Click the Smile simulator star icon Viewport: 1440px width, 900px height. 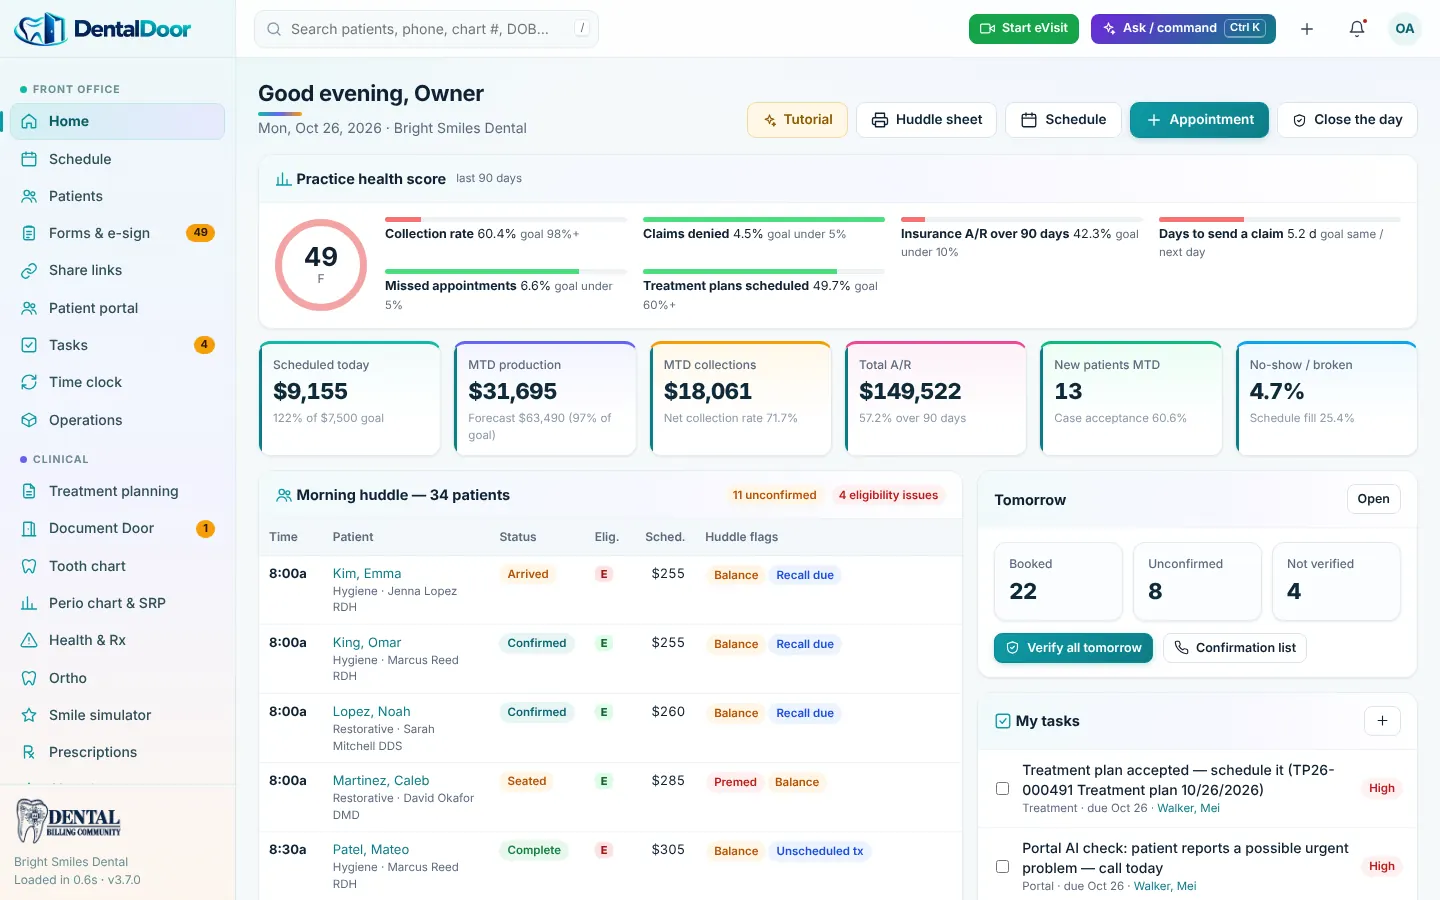pyautogui.click(x=29, y=715)
